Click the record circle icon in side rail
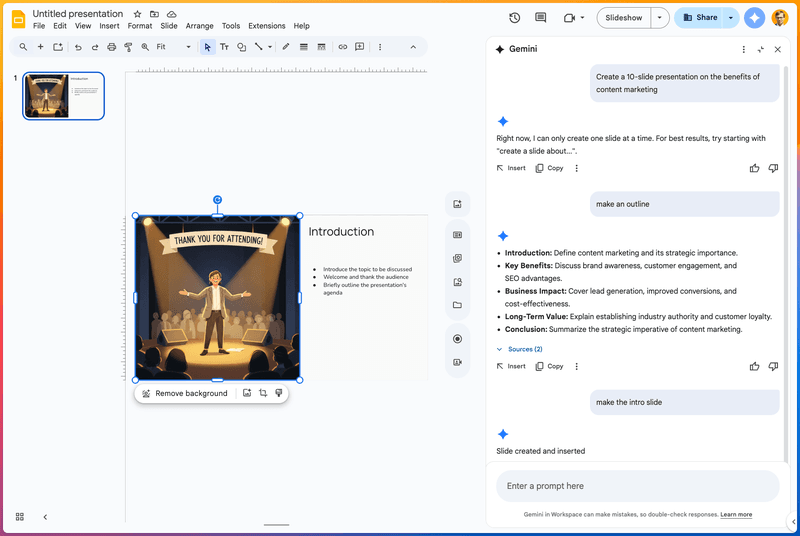800x536 pixels. [x=457, y=339]
